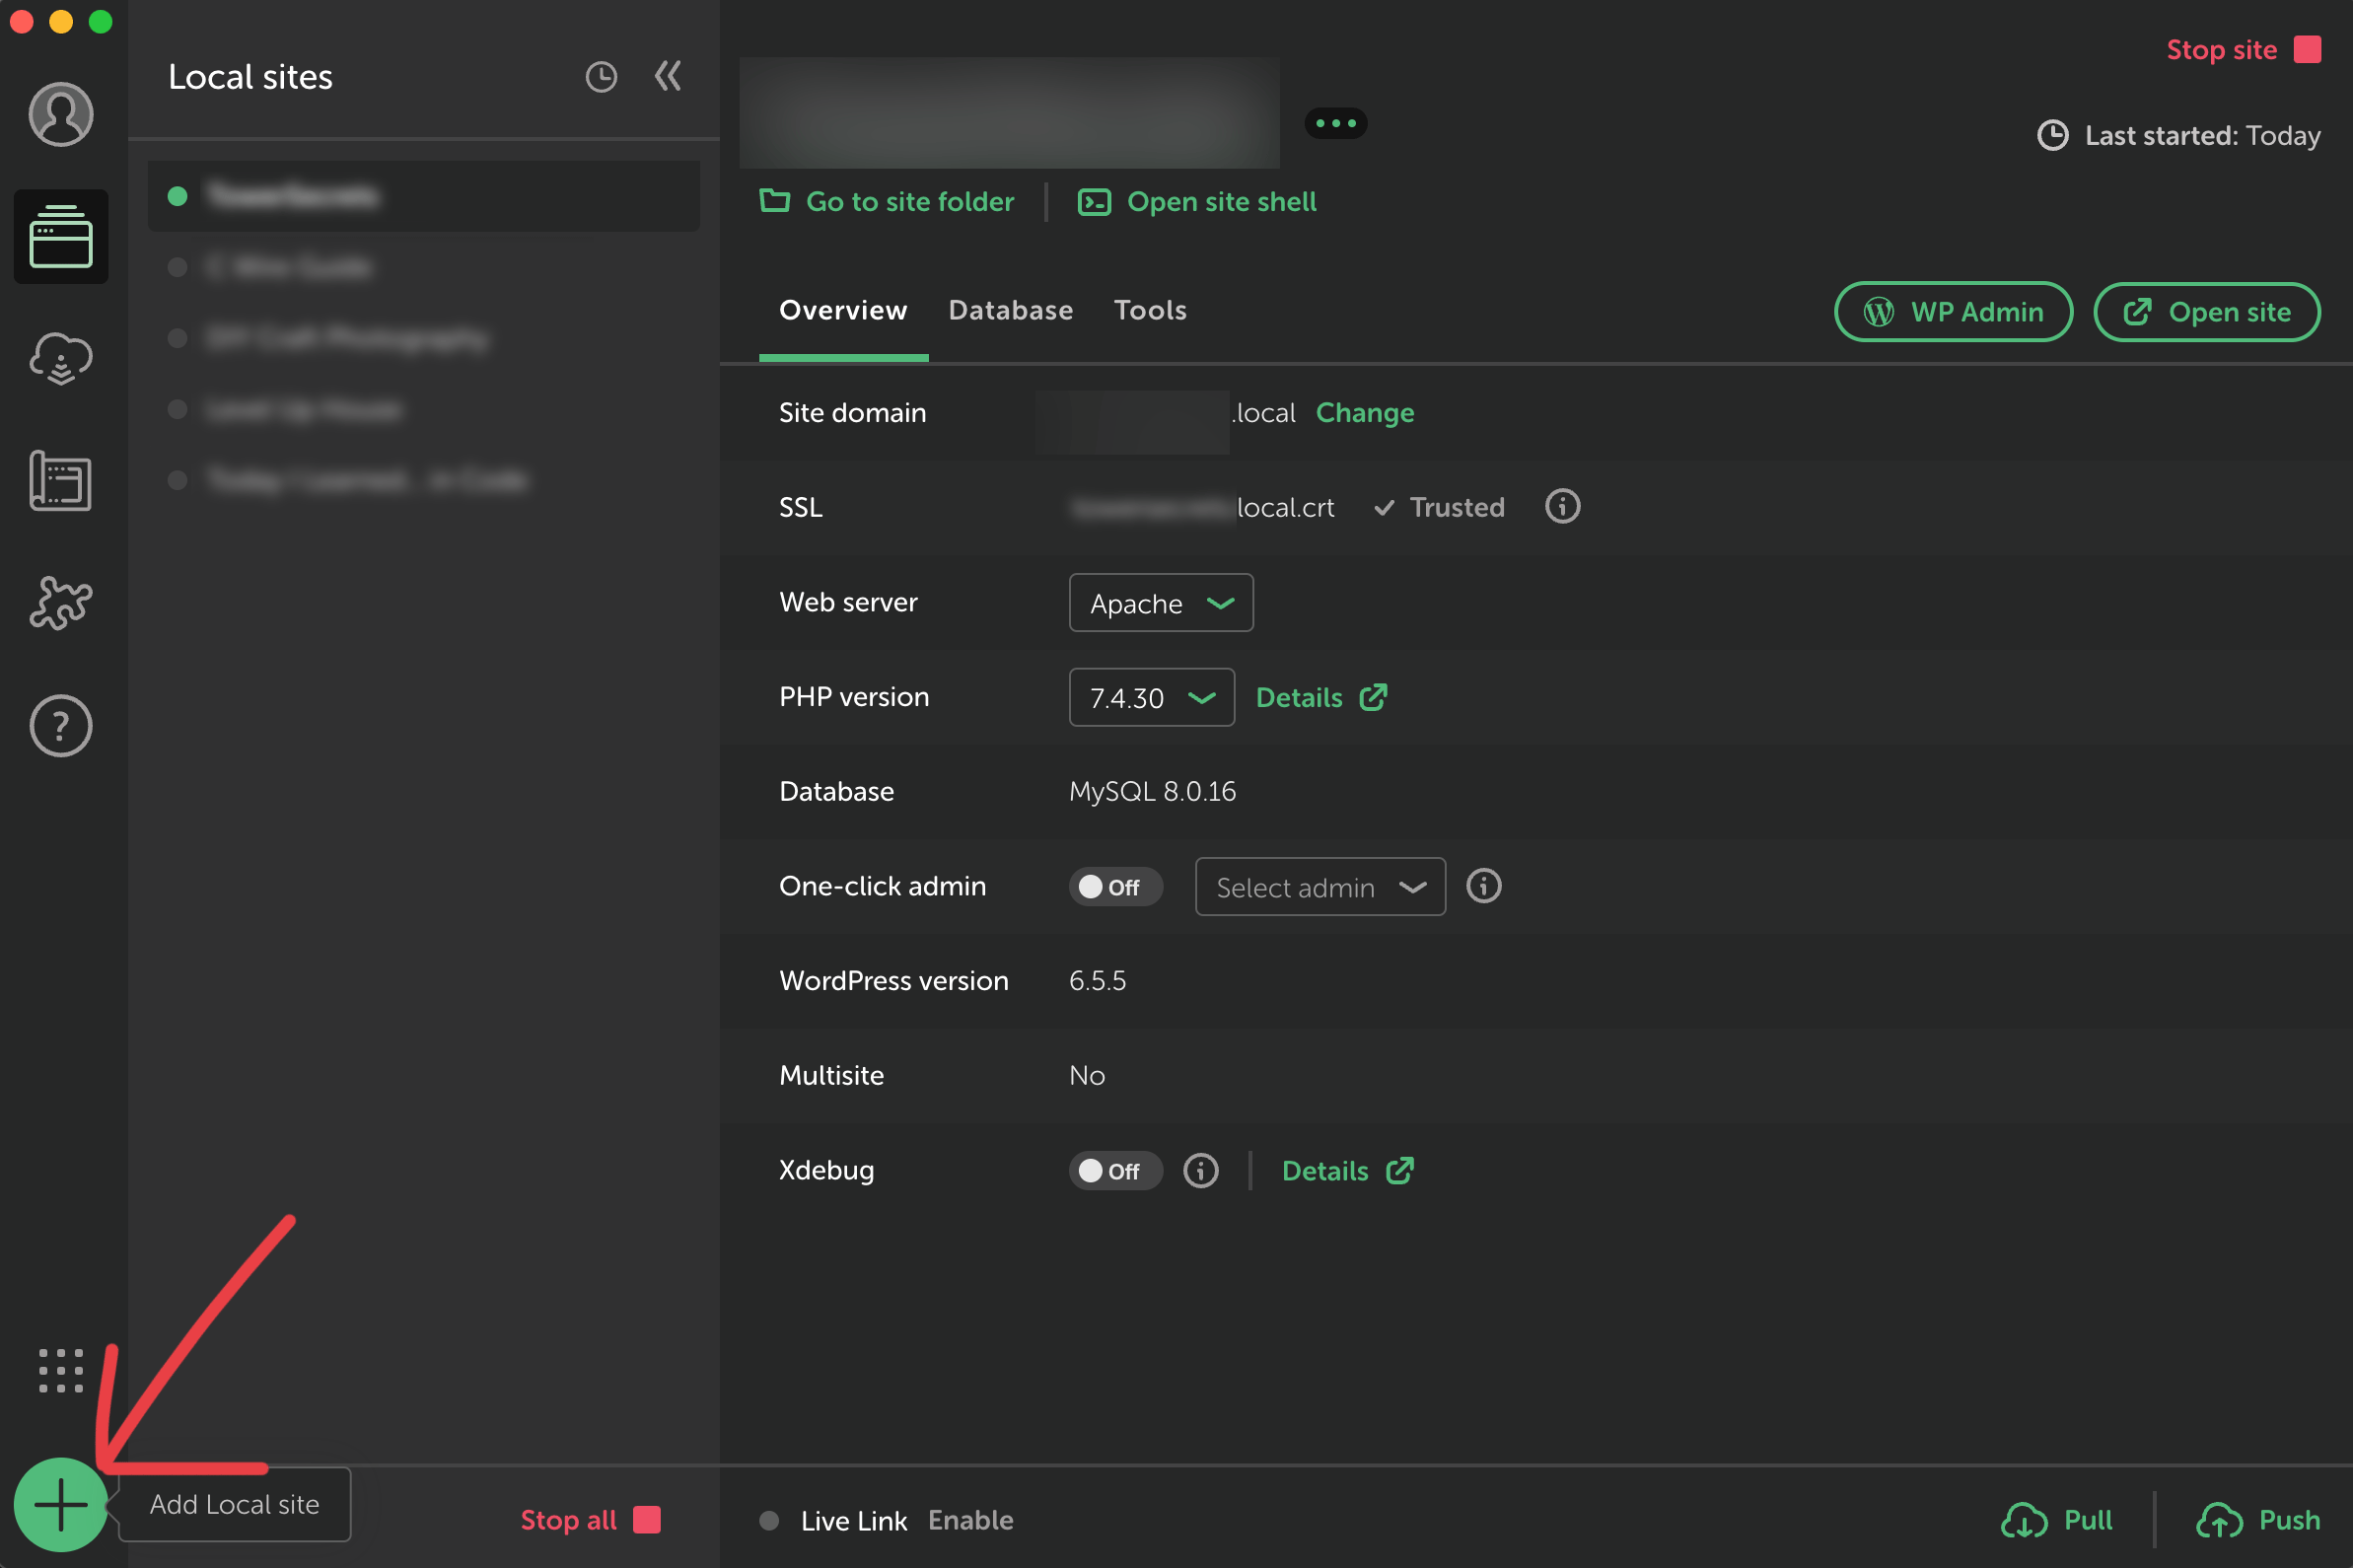The height and width of the screenshot is (1568, 2353).
Task: Toggle One-click admin switch
Action: (x=1114, y=887)
